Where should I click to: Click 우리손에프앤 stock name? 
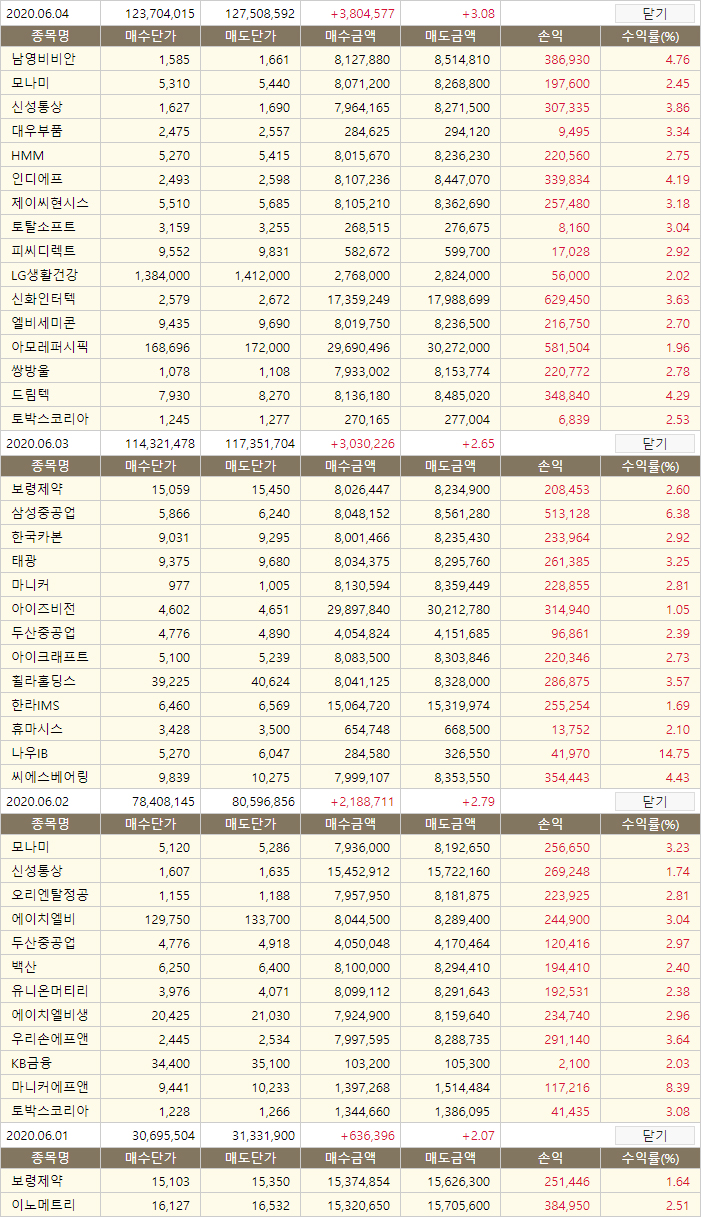pyautogui.click(x=50, y=1039)
